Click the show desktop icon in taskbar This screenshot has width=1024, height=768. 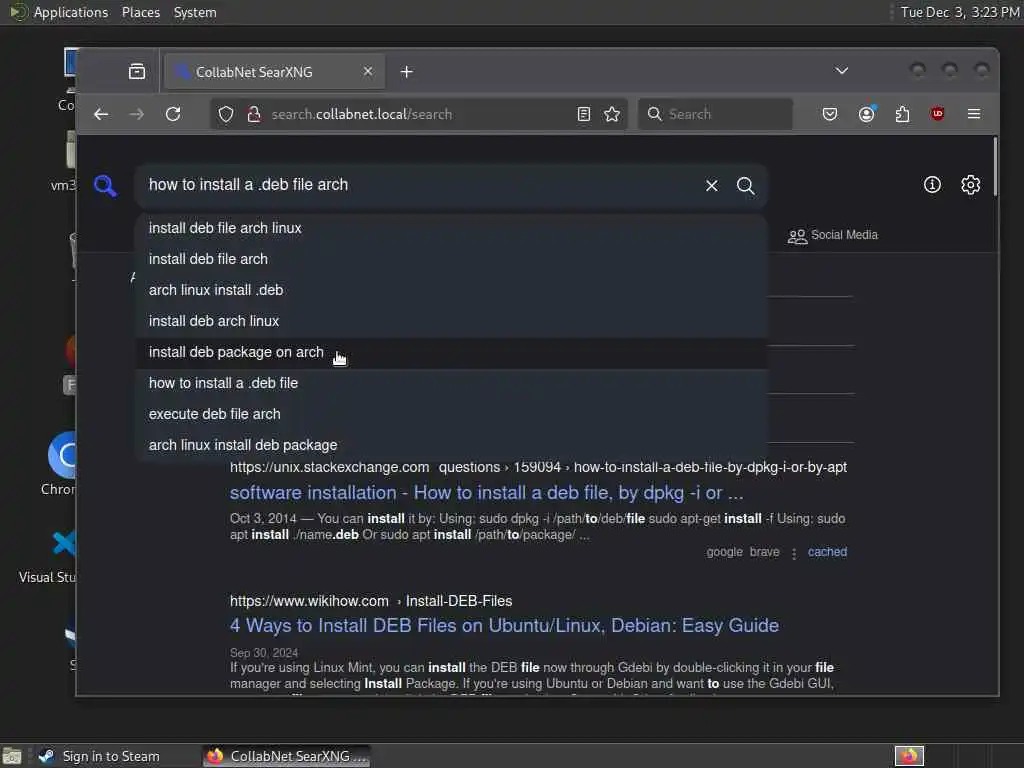pos(12,756)
